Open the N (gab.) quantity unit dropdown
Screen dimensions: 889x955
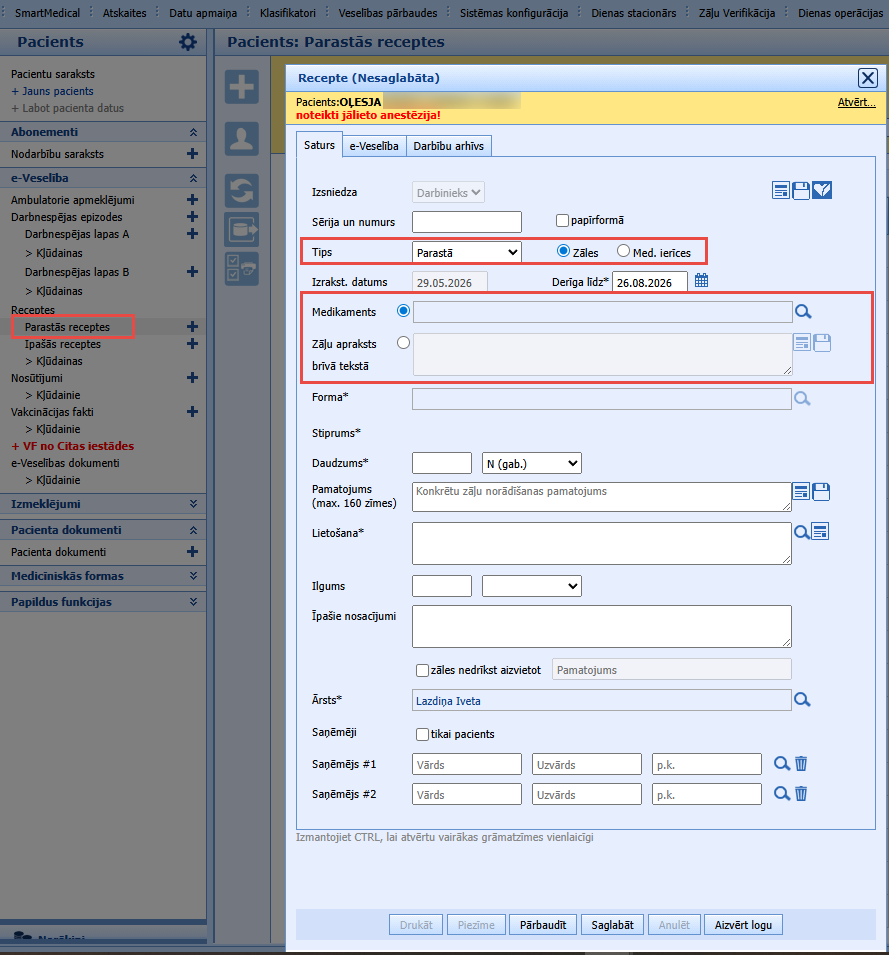pyautogui.click(x=532, y=463)
